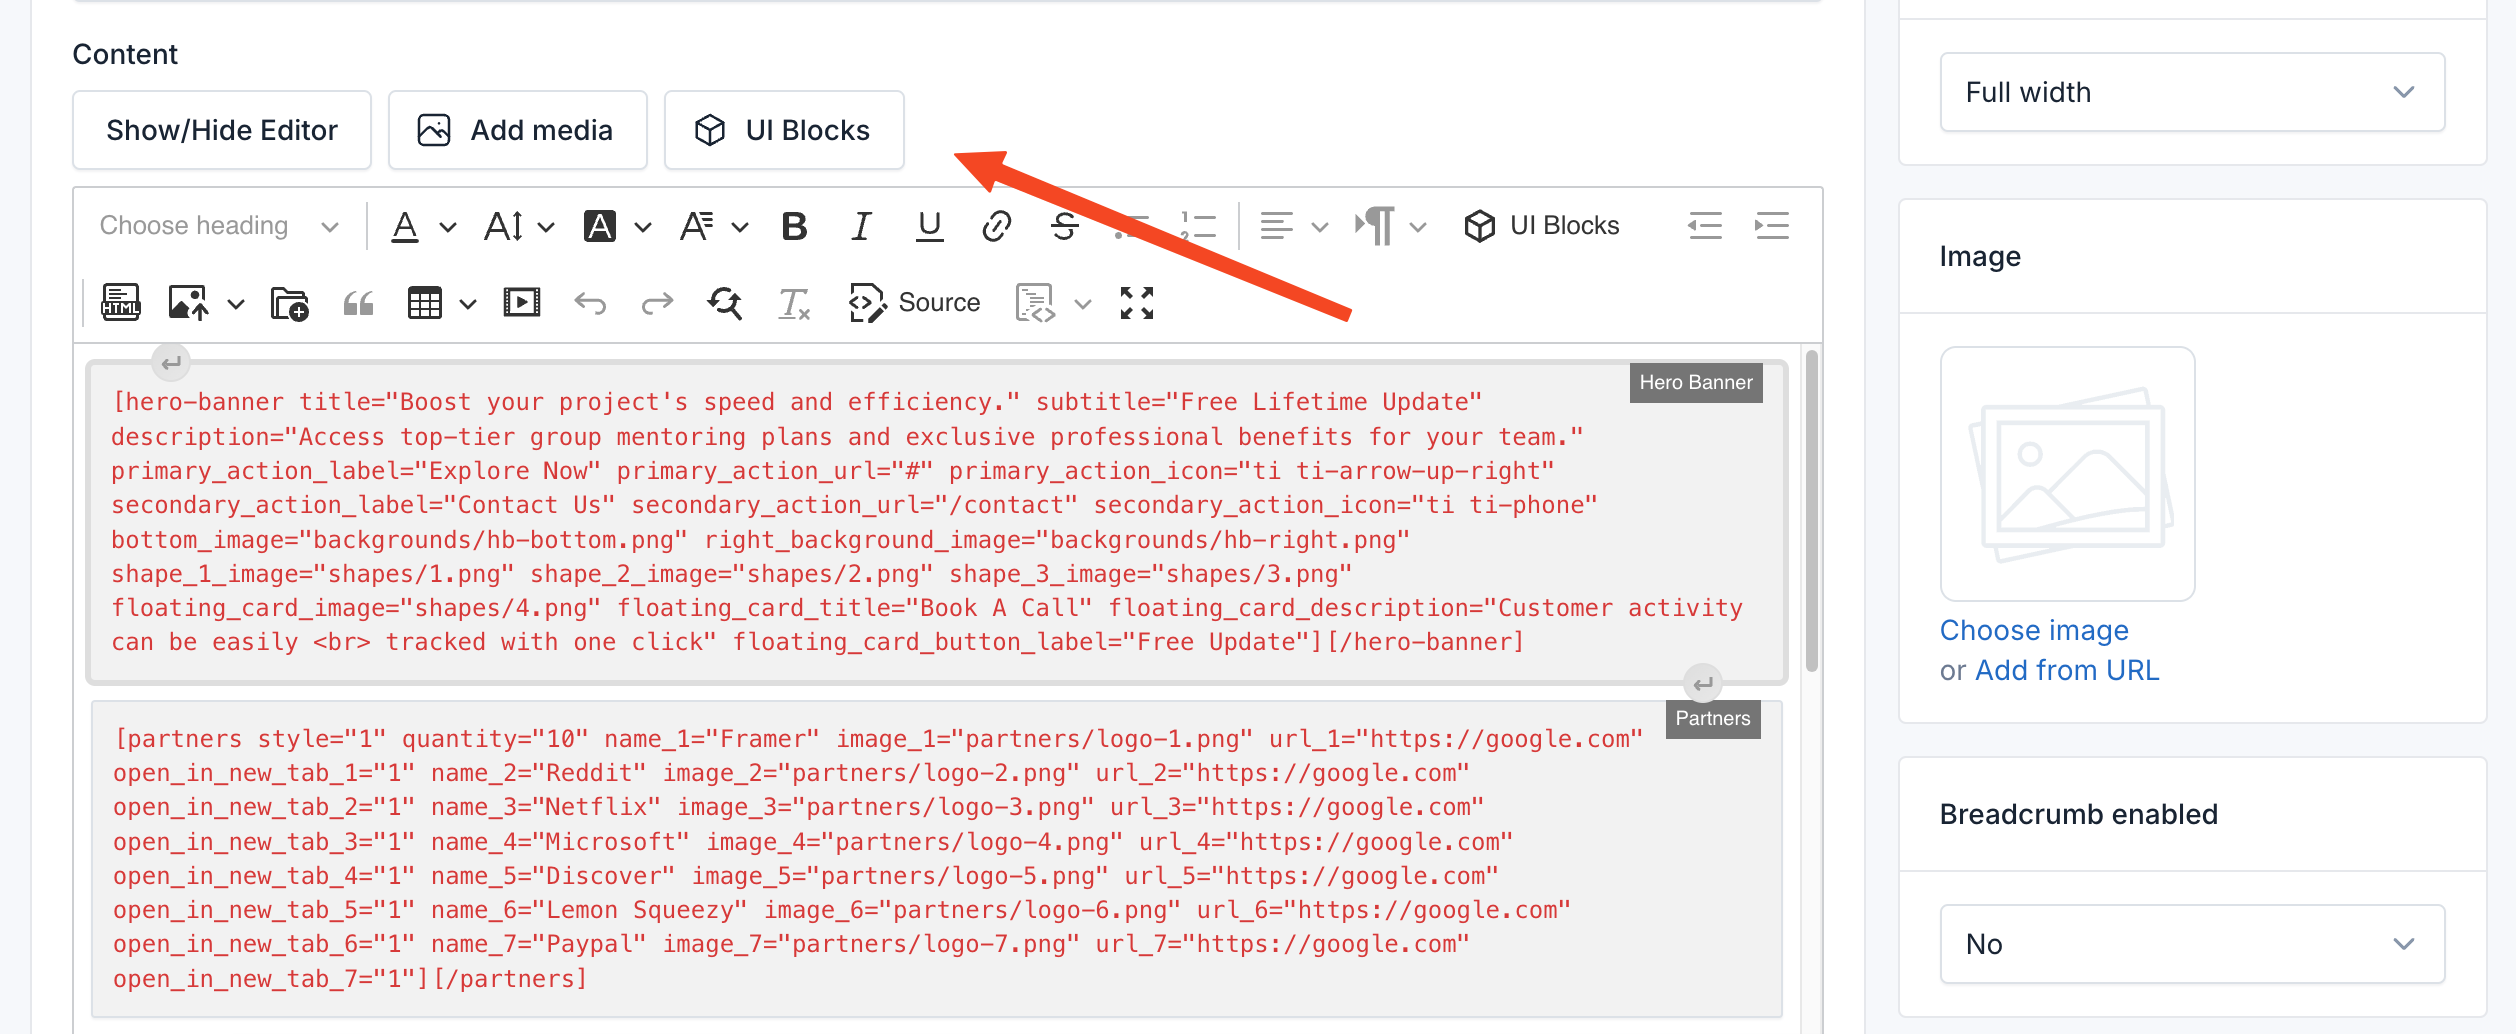Expand the insert table dropdown
The width and height of the screenshot is (2516, 1034).
point(468,303)
